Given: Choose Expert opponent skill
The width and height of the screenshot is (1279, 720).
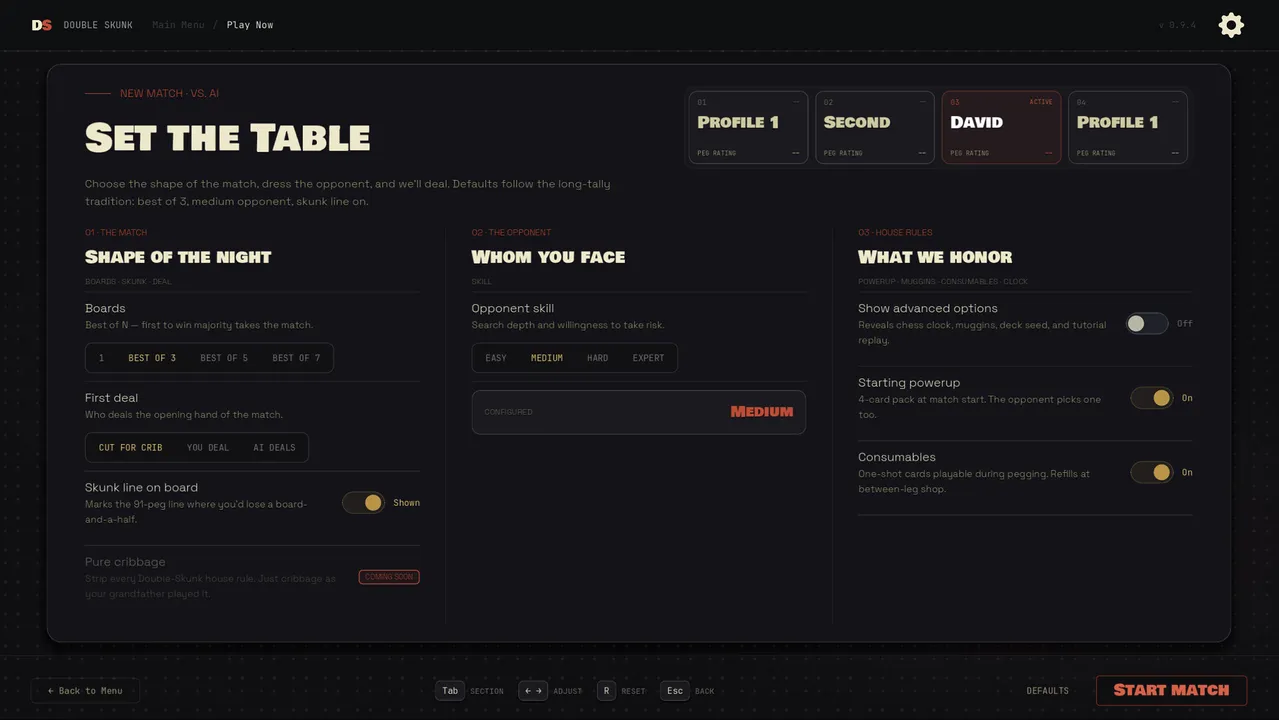Looking at the screenshot, I should click(x=648, y=358).
